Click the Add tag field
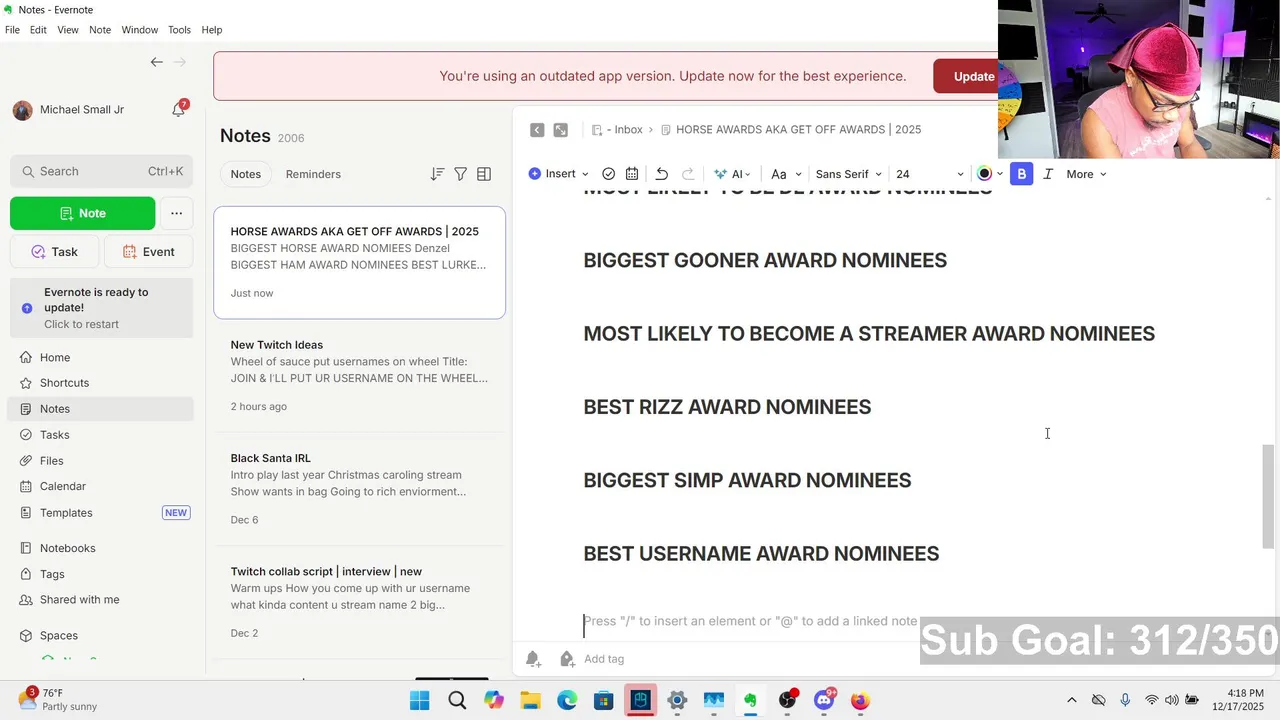Viewport: 1280px width, 720px height. pos(604,659)
